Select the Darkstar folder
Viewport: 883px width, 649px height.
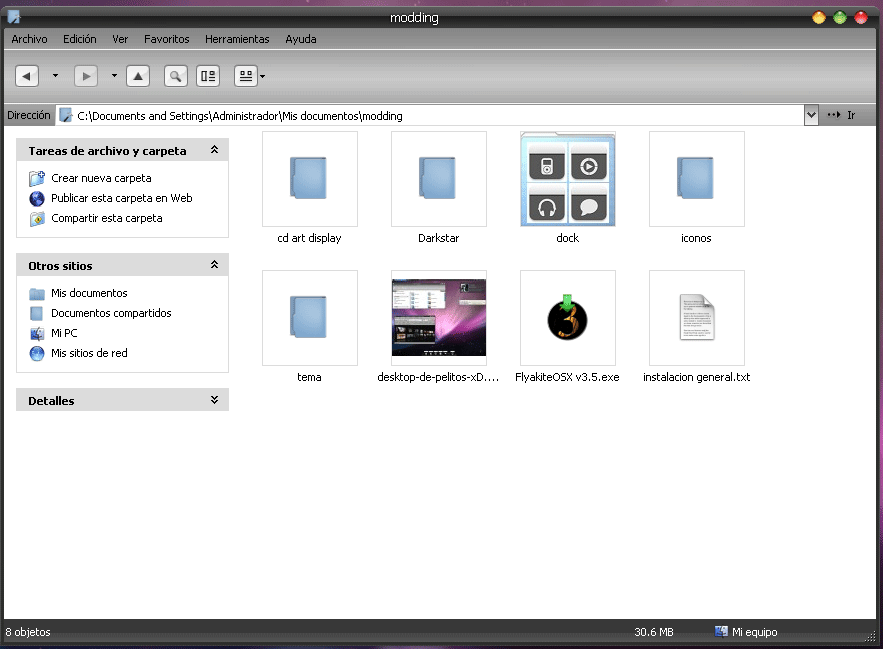pyautogui.click(x=439, y=179)
